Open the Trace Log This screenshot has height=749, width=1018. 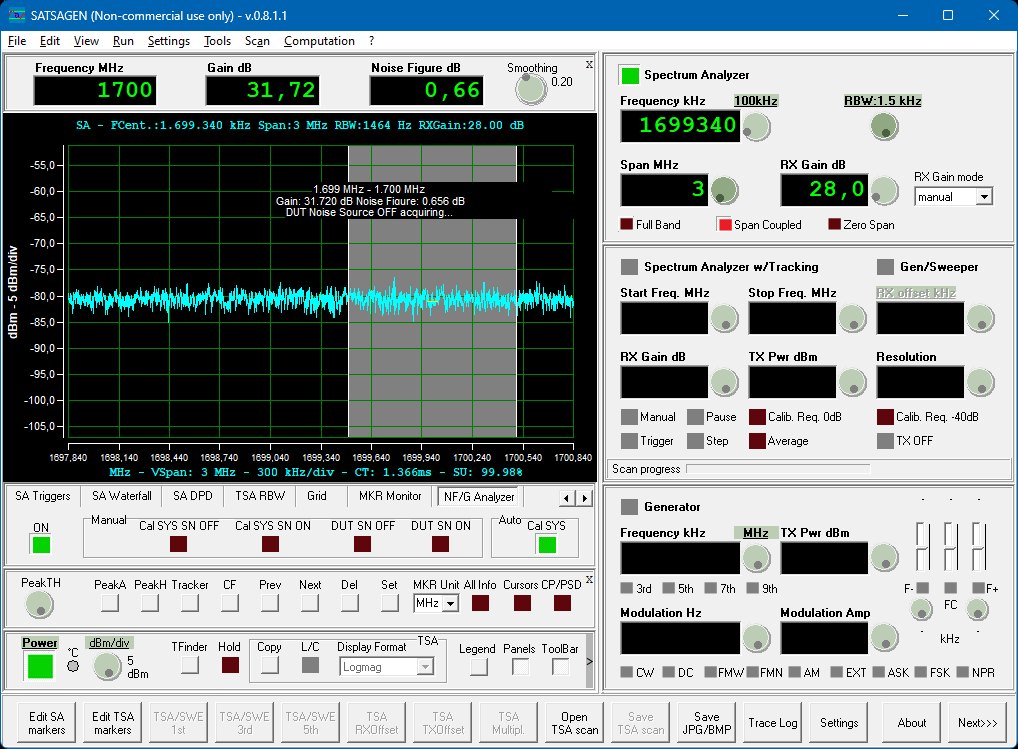point(773,723)
